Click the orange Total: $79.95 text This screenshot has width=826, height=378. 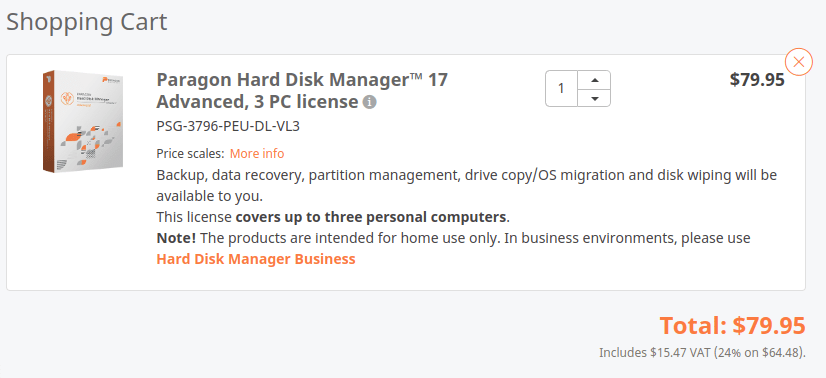pyautogui.click(x=733, y=325)
